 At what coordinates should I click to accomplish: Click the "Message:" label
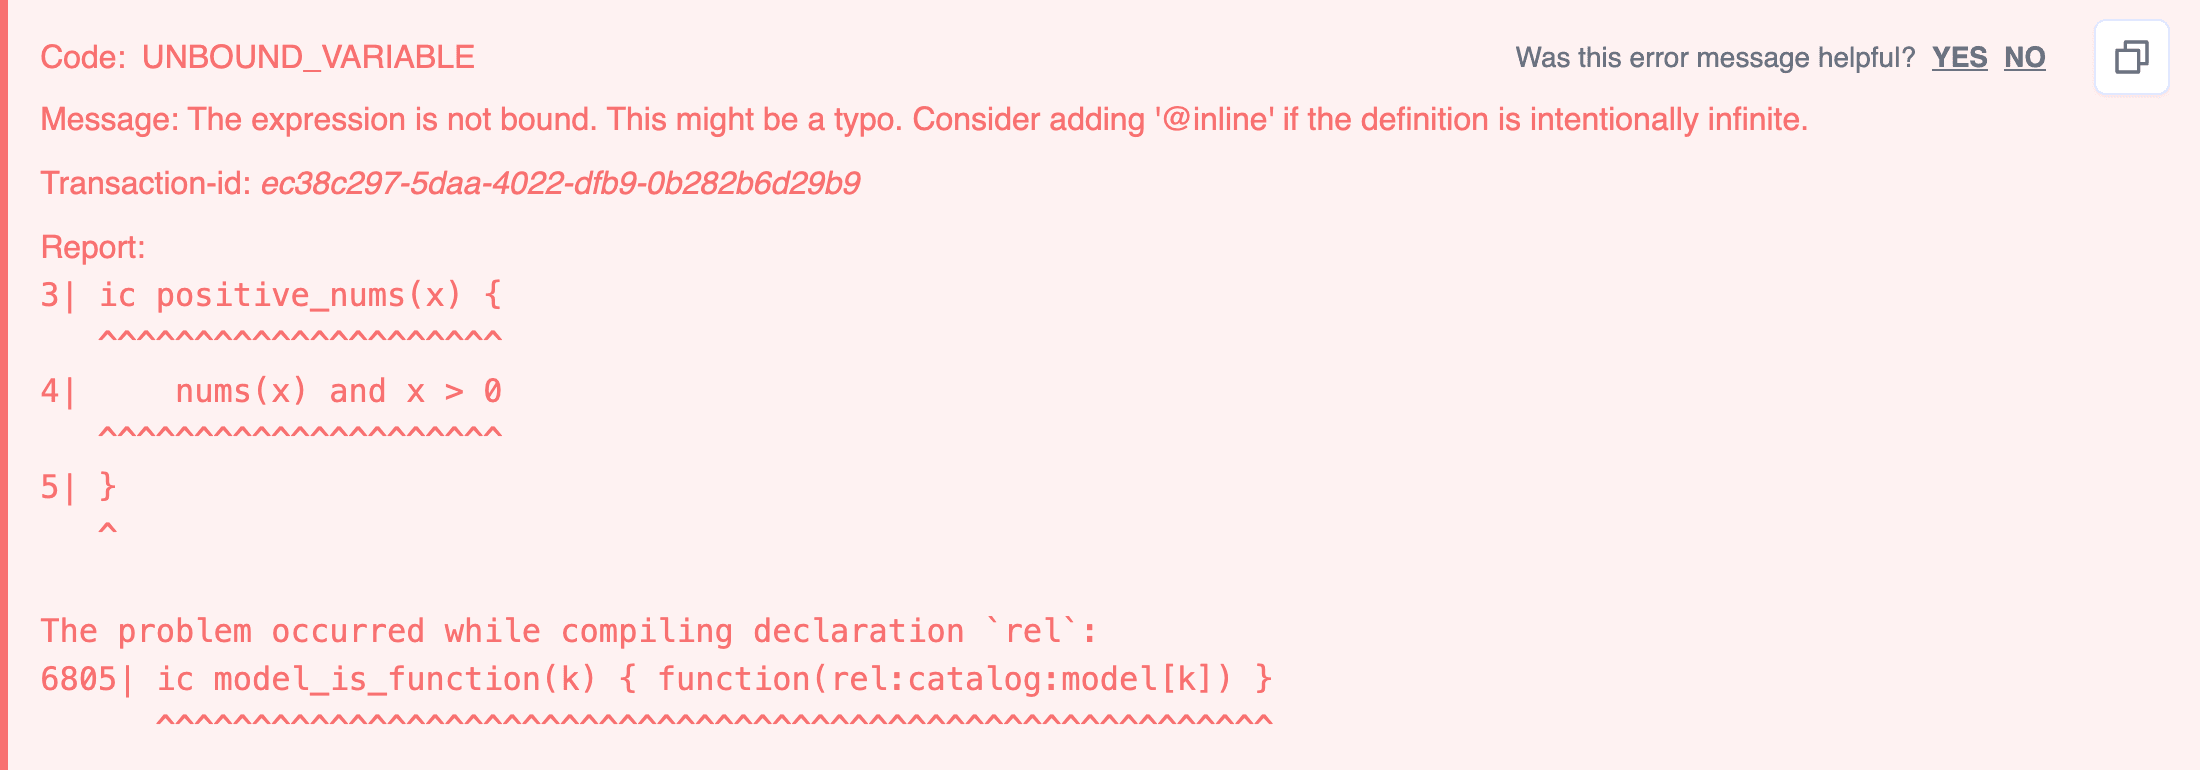pos(109,120)
